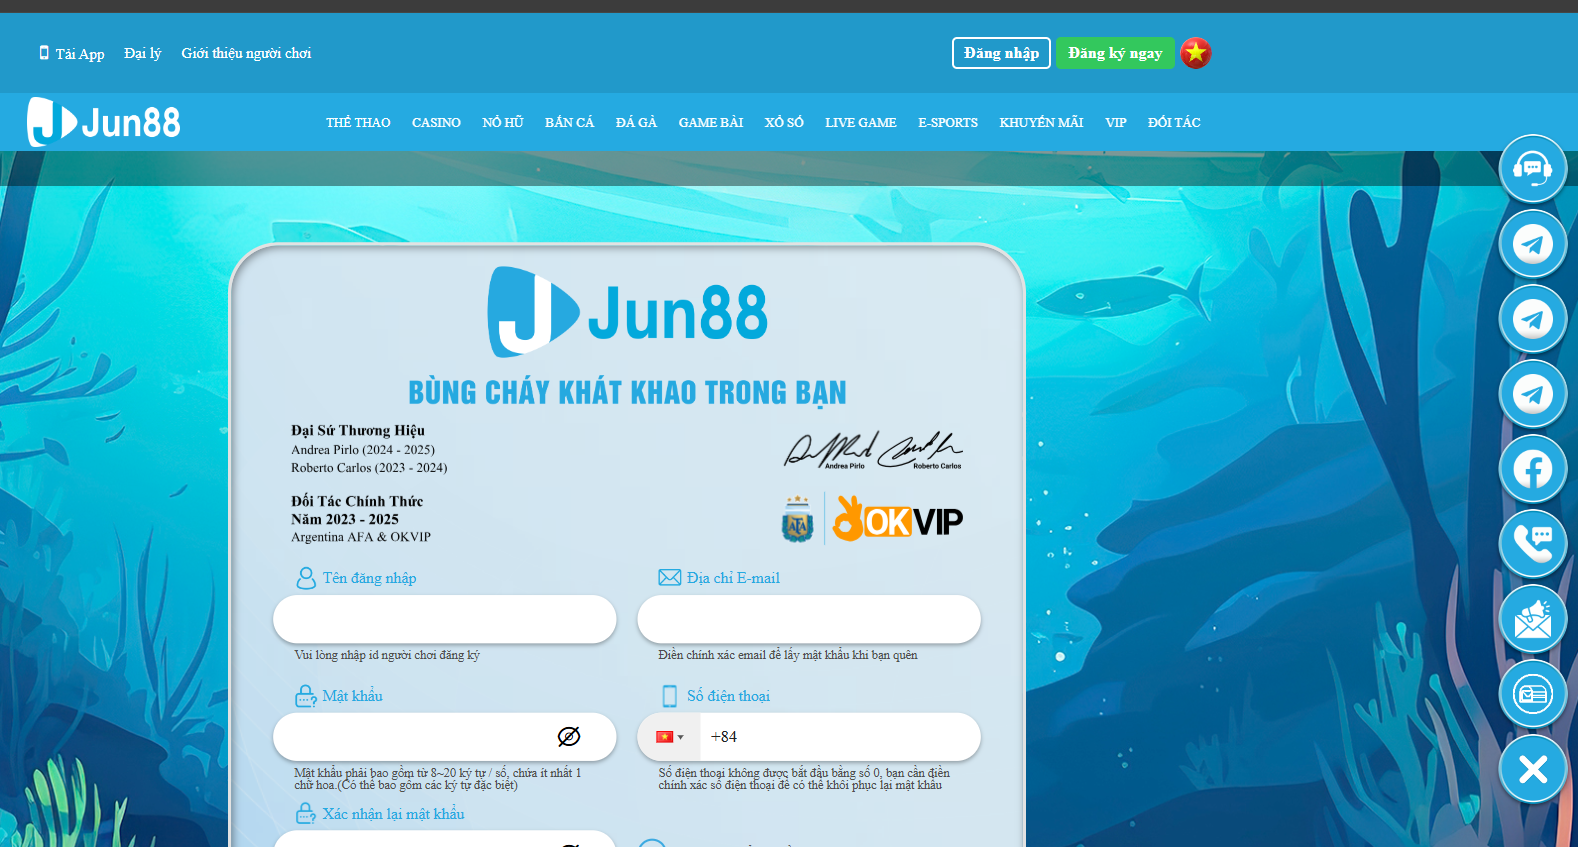
Task: Open ĐỐI TÁC partners page
Action: (x=1174, y=122)
